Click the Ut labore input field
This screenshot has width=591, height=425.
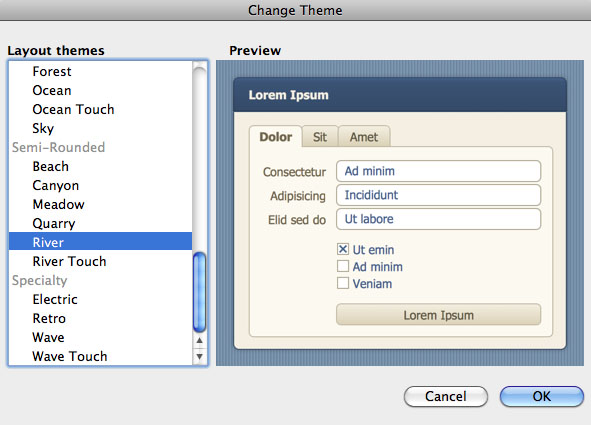click(x=438, y=219)
